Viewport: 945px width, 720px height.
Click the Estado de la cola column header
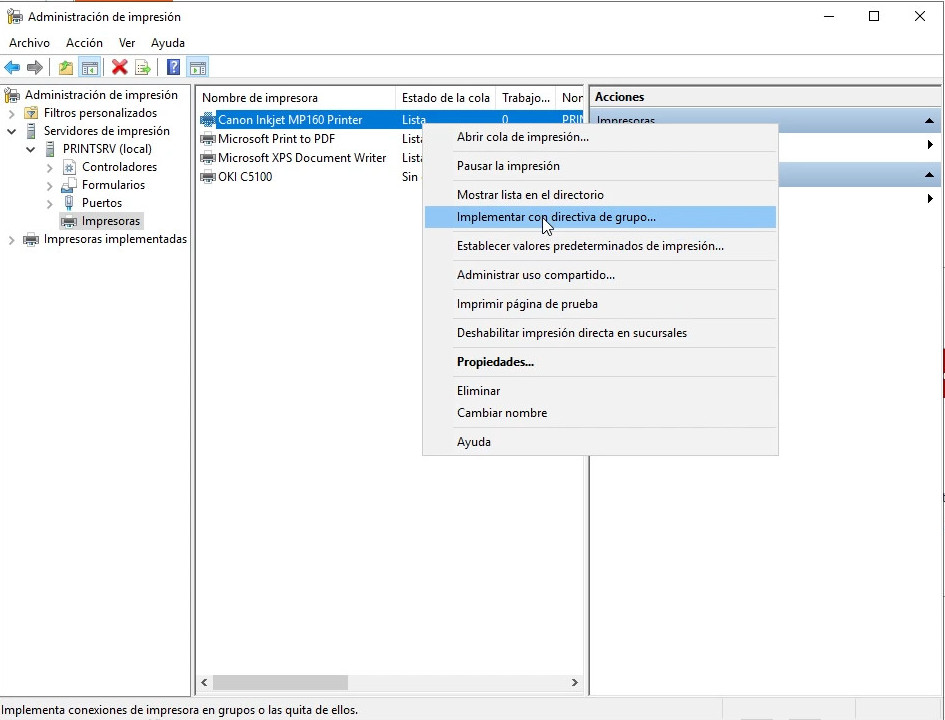(x=445, y=98)
